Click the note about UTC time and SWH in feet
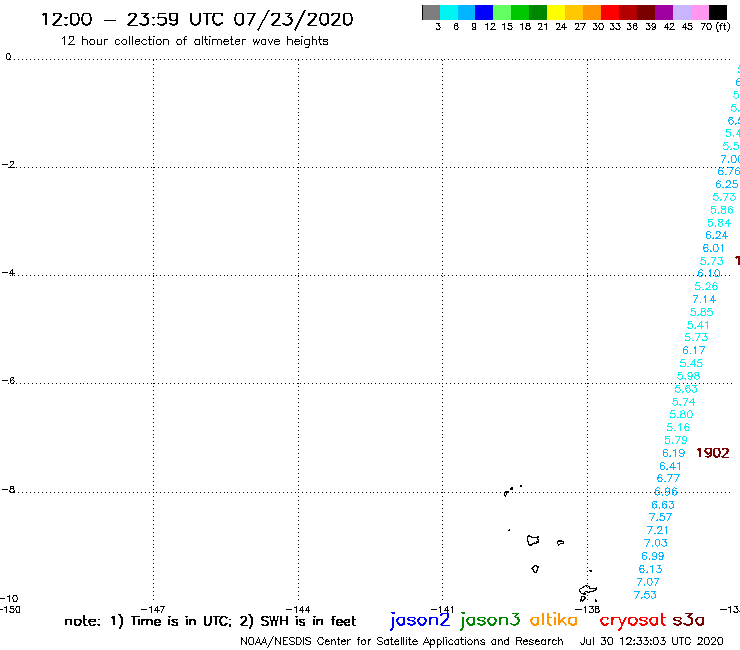This screenshot has width=740, height=650. (210, 621)
